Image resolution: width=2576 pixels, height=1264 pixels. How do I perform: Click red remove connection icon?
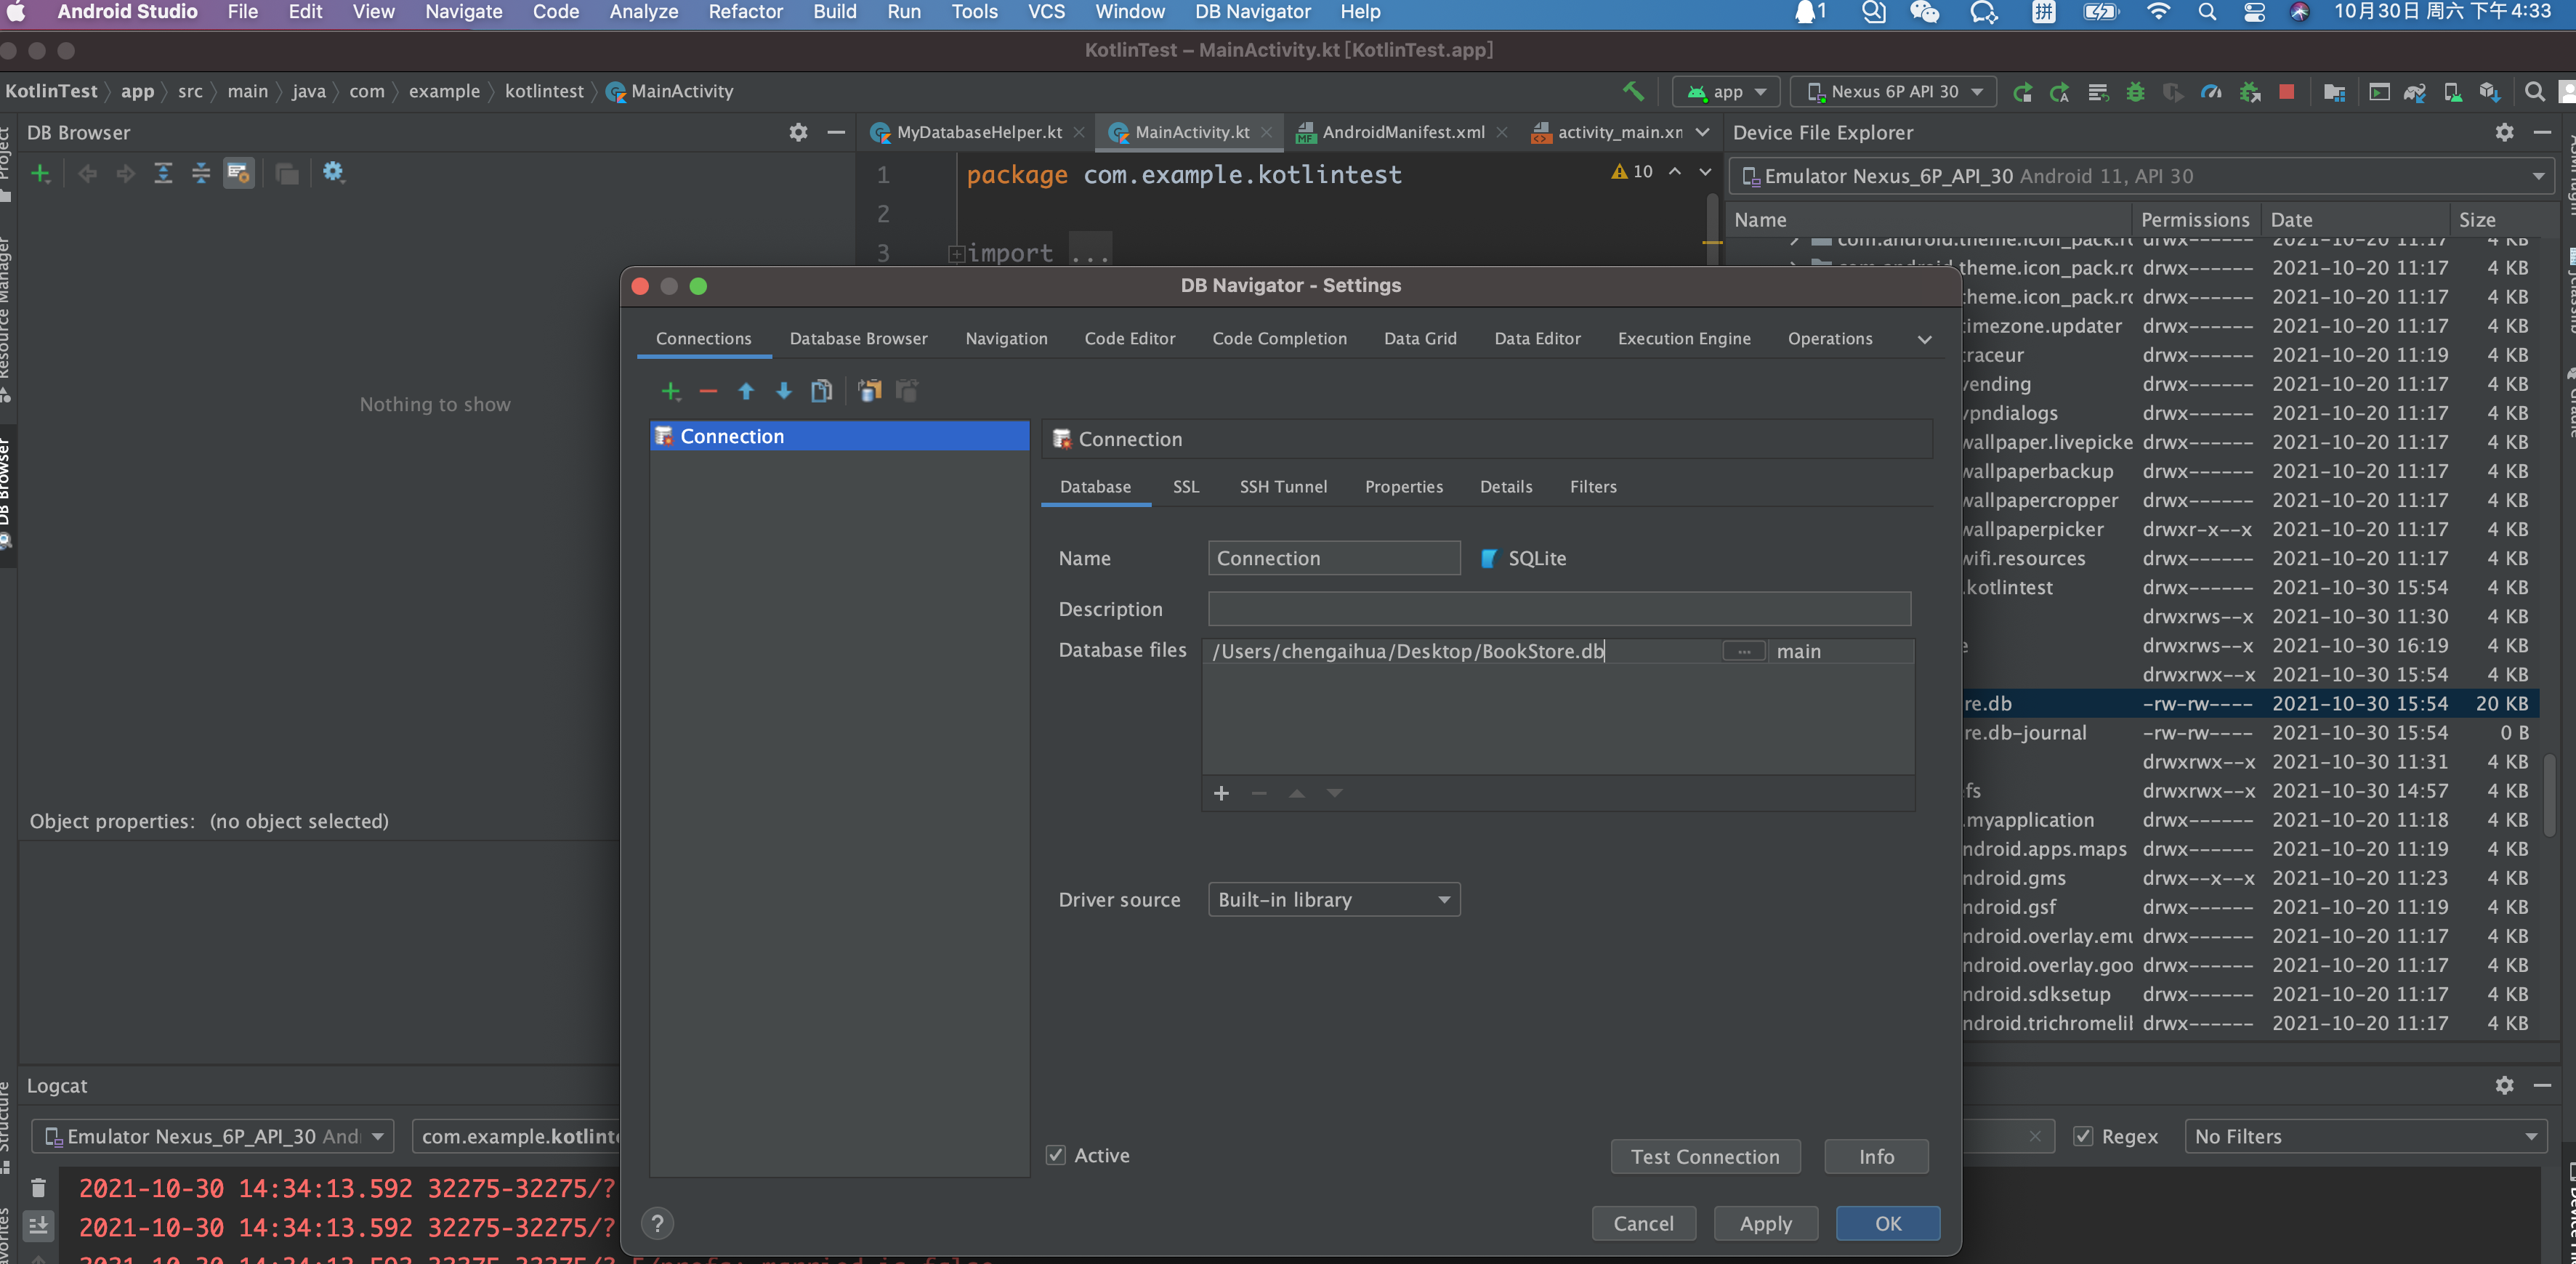tap(708, 391)
